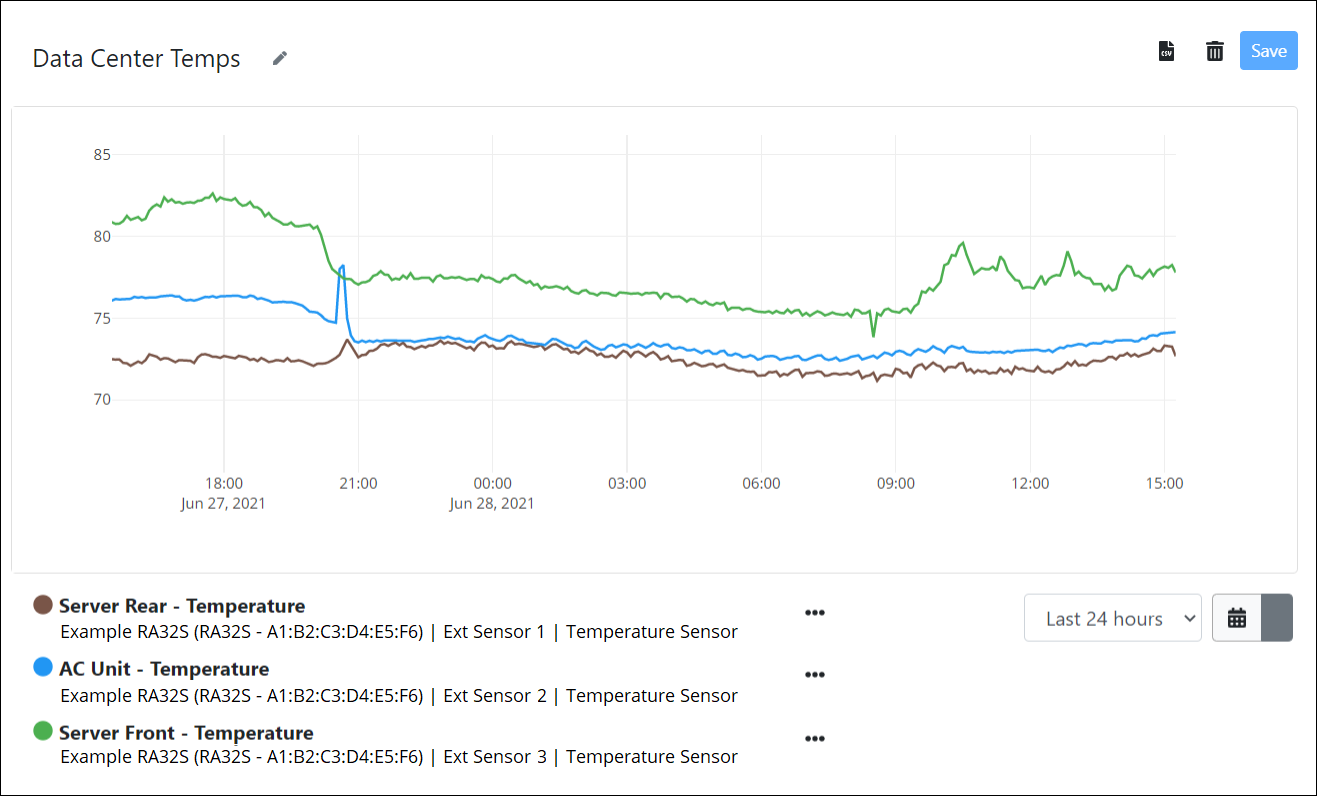Open the Last 24 hours time range dropdown
The height and width of the screenshot is (796, 1317).
pyautogui.click(x=1112, y=618)
